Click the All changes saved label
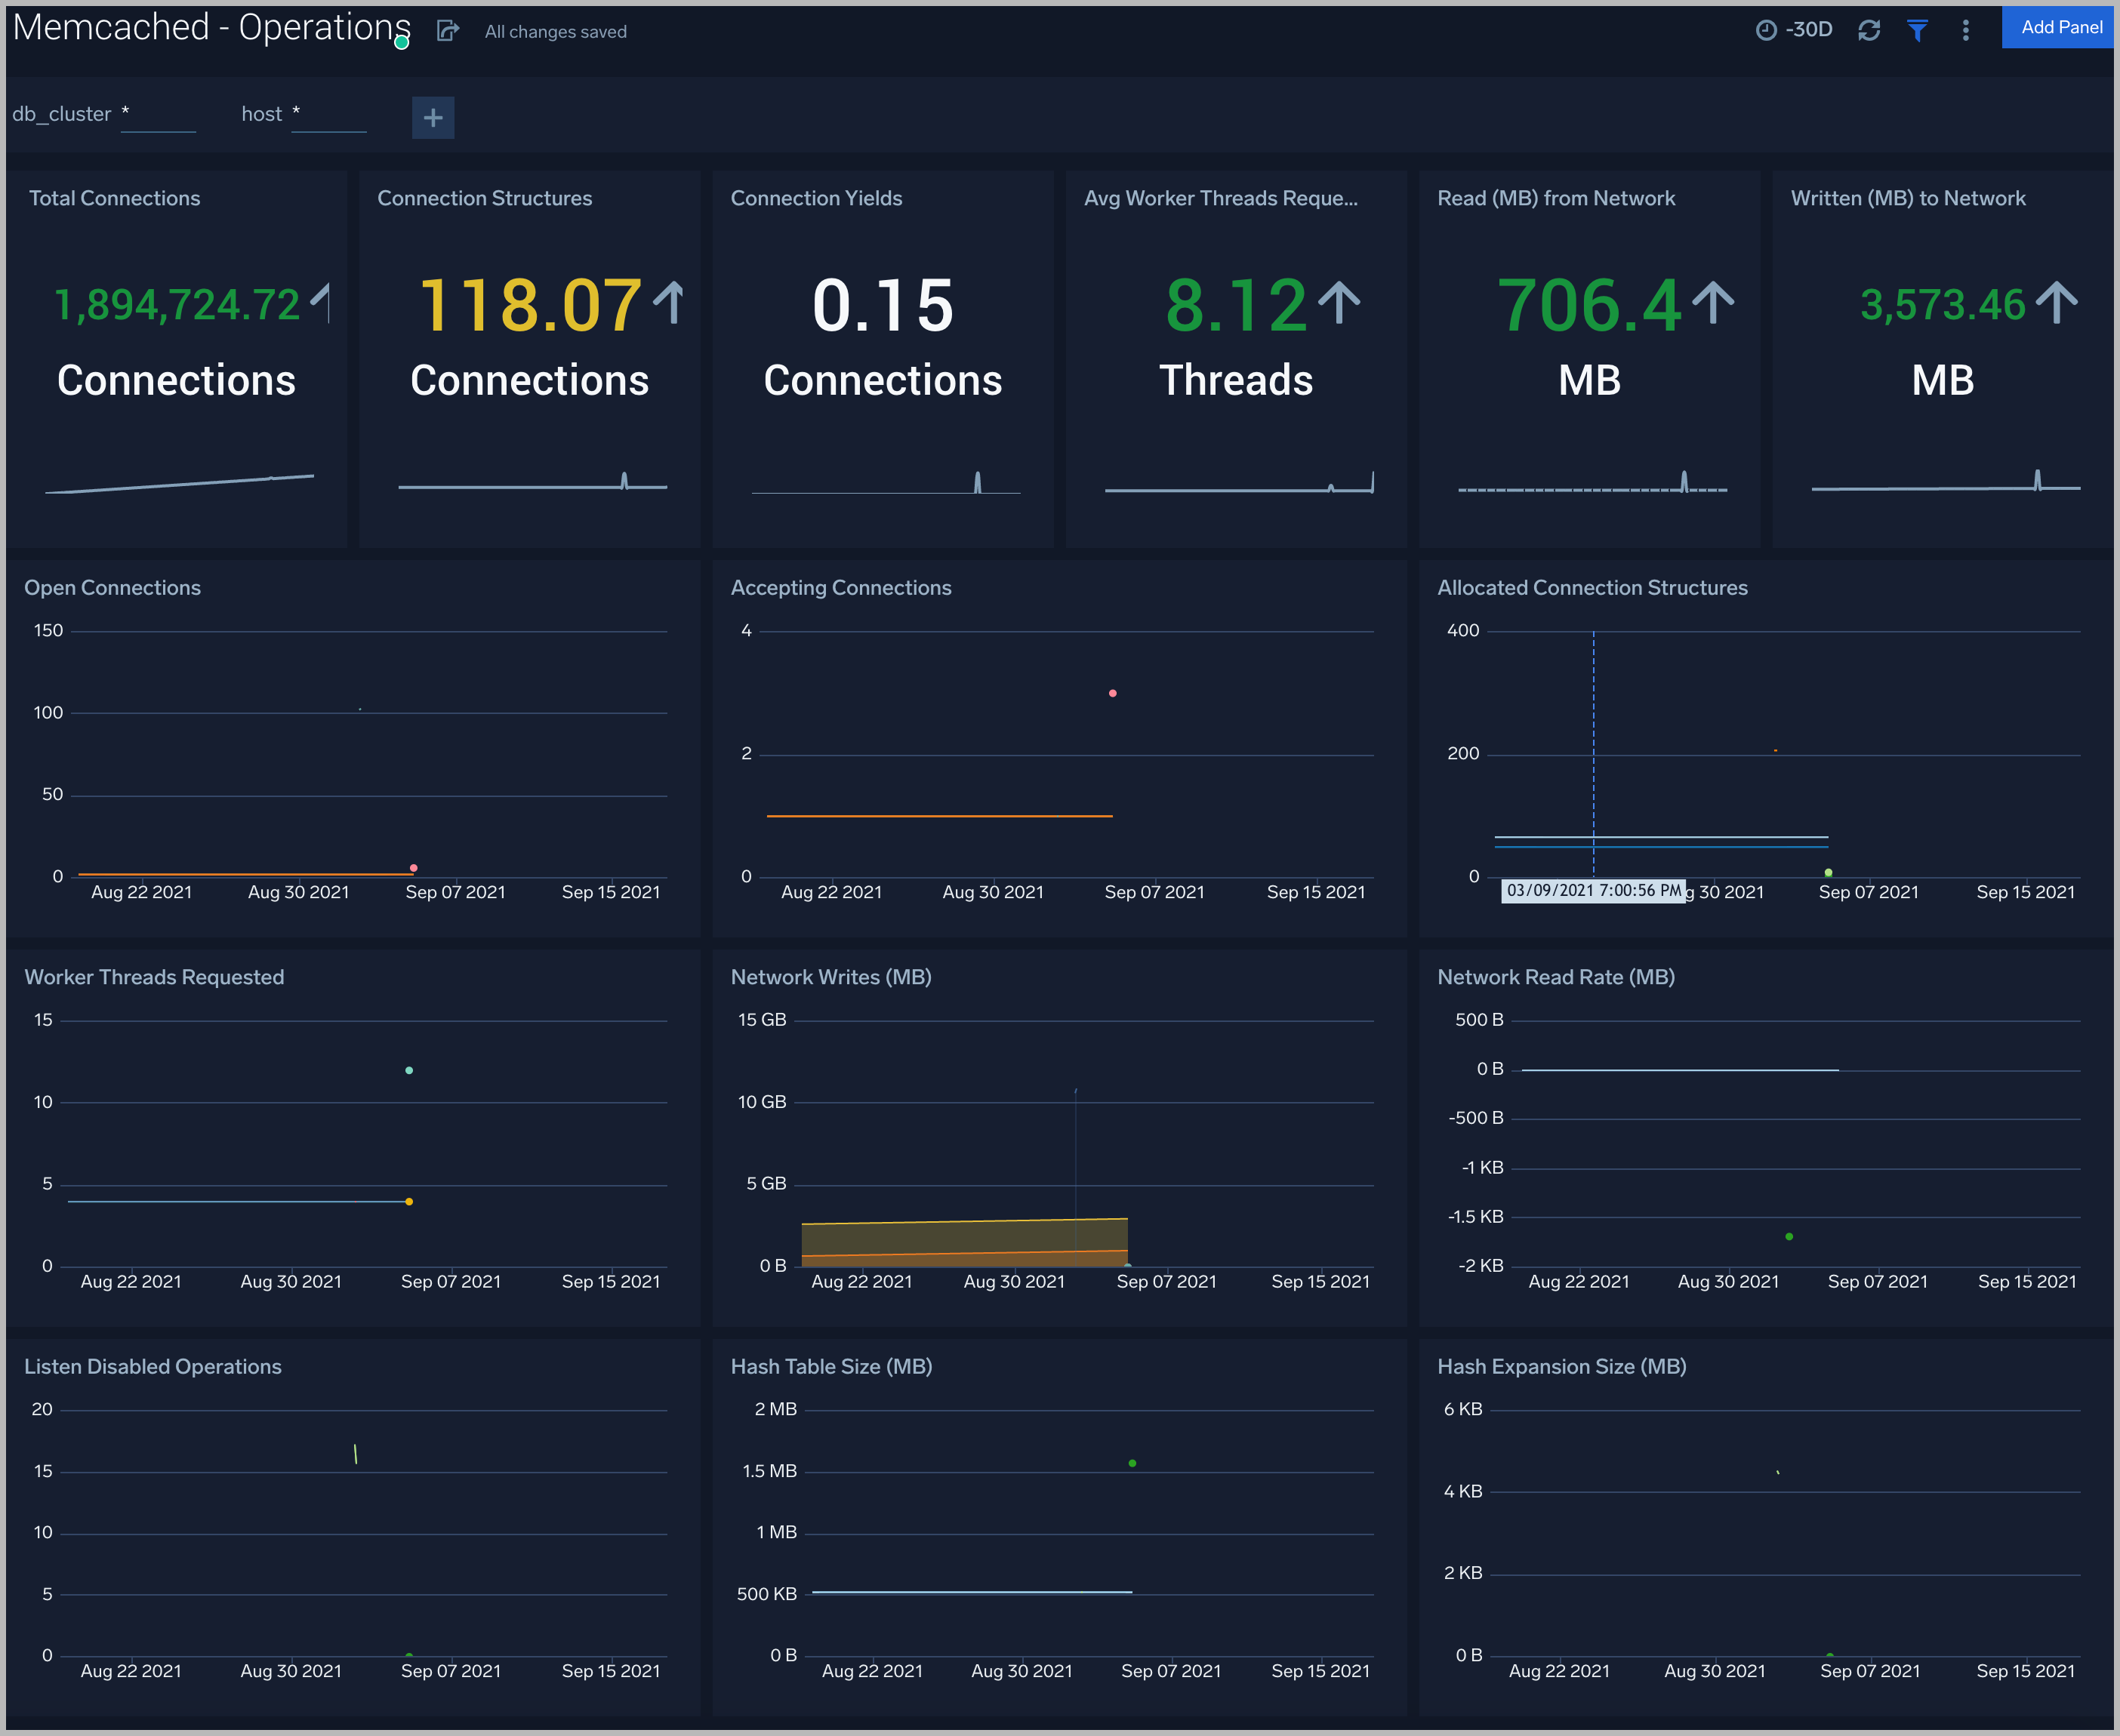Viewport: 2120px width, 1736px height. click(555, 31)
